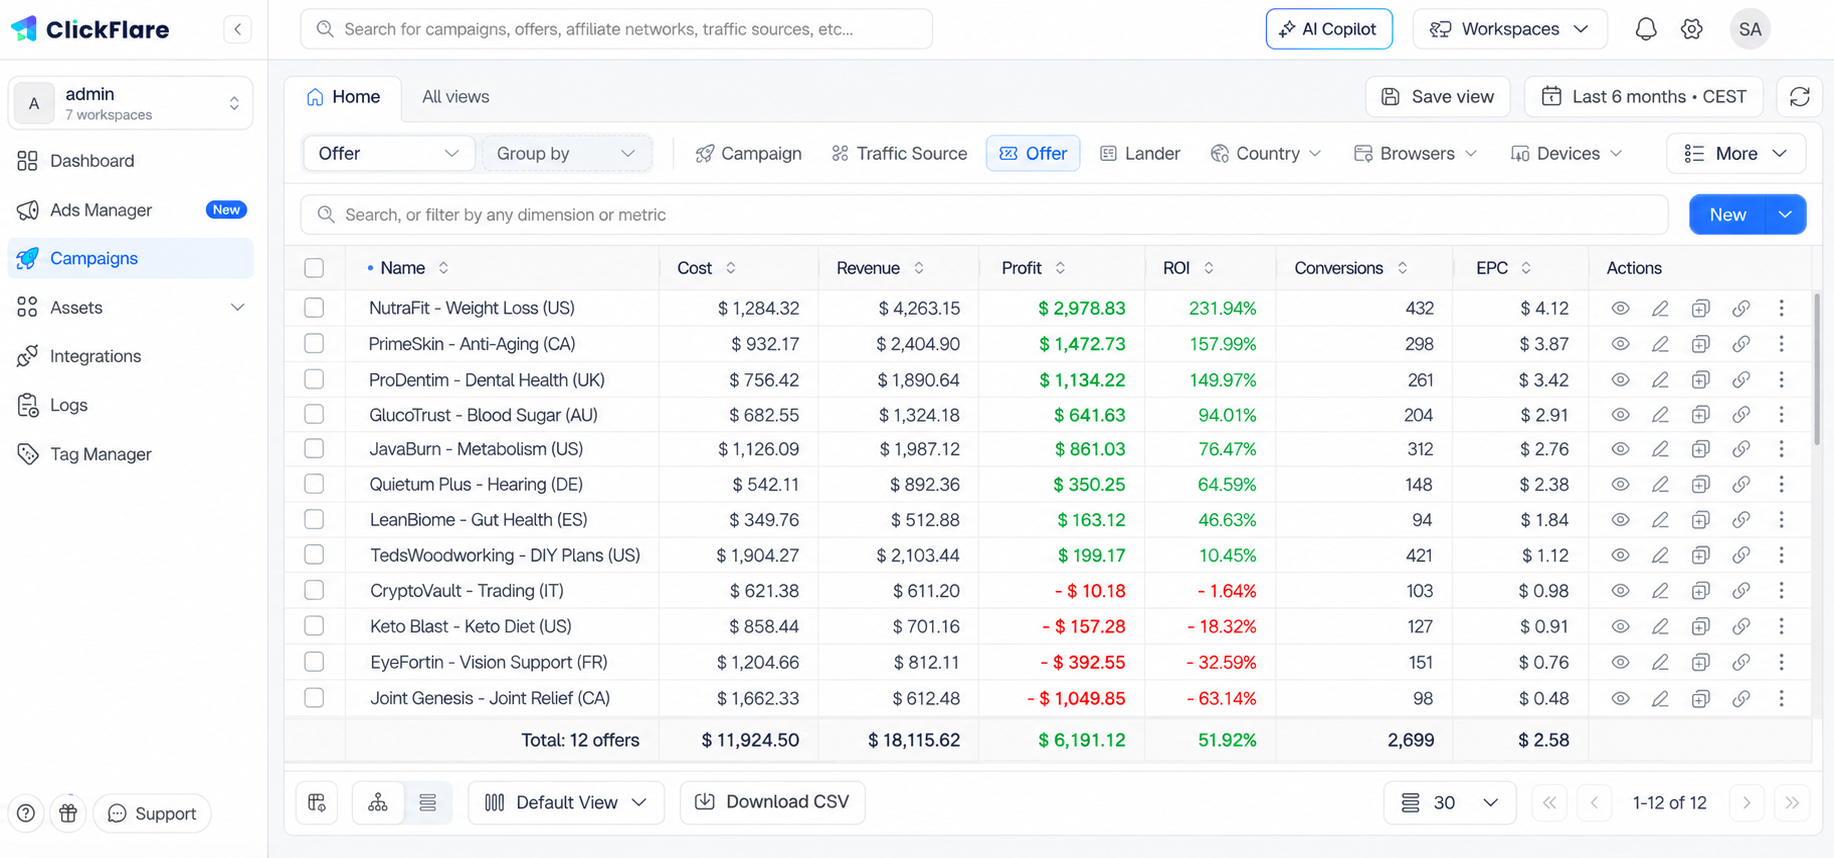The width and height of the screenshot is (1834, 858).
Task: Open more actions for Joint Genesis row
Action: [1781, 699]
